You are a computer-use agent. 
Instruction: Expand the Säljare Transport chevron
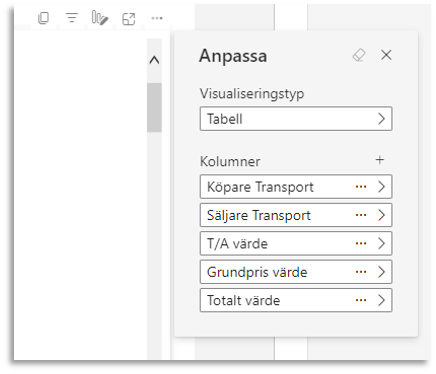381,215
